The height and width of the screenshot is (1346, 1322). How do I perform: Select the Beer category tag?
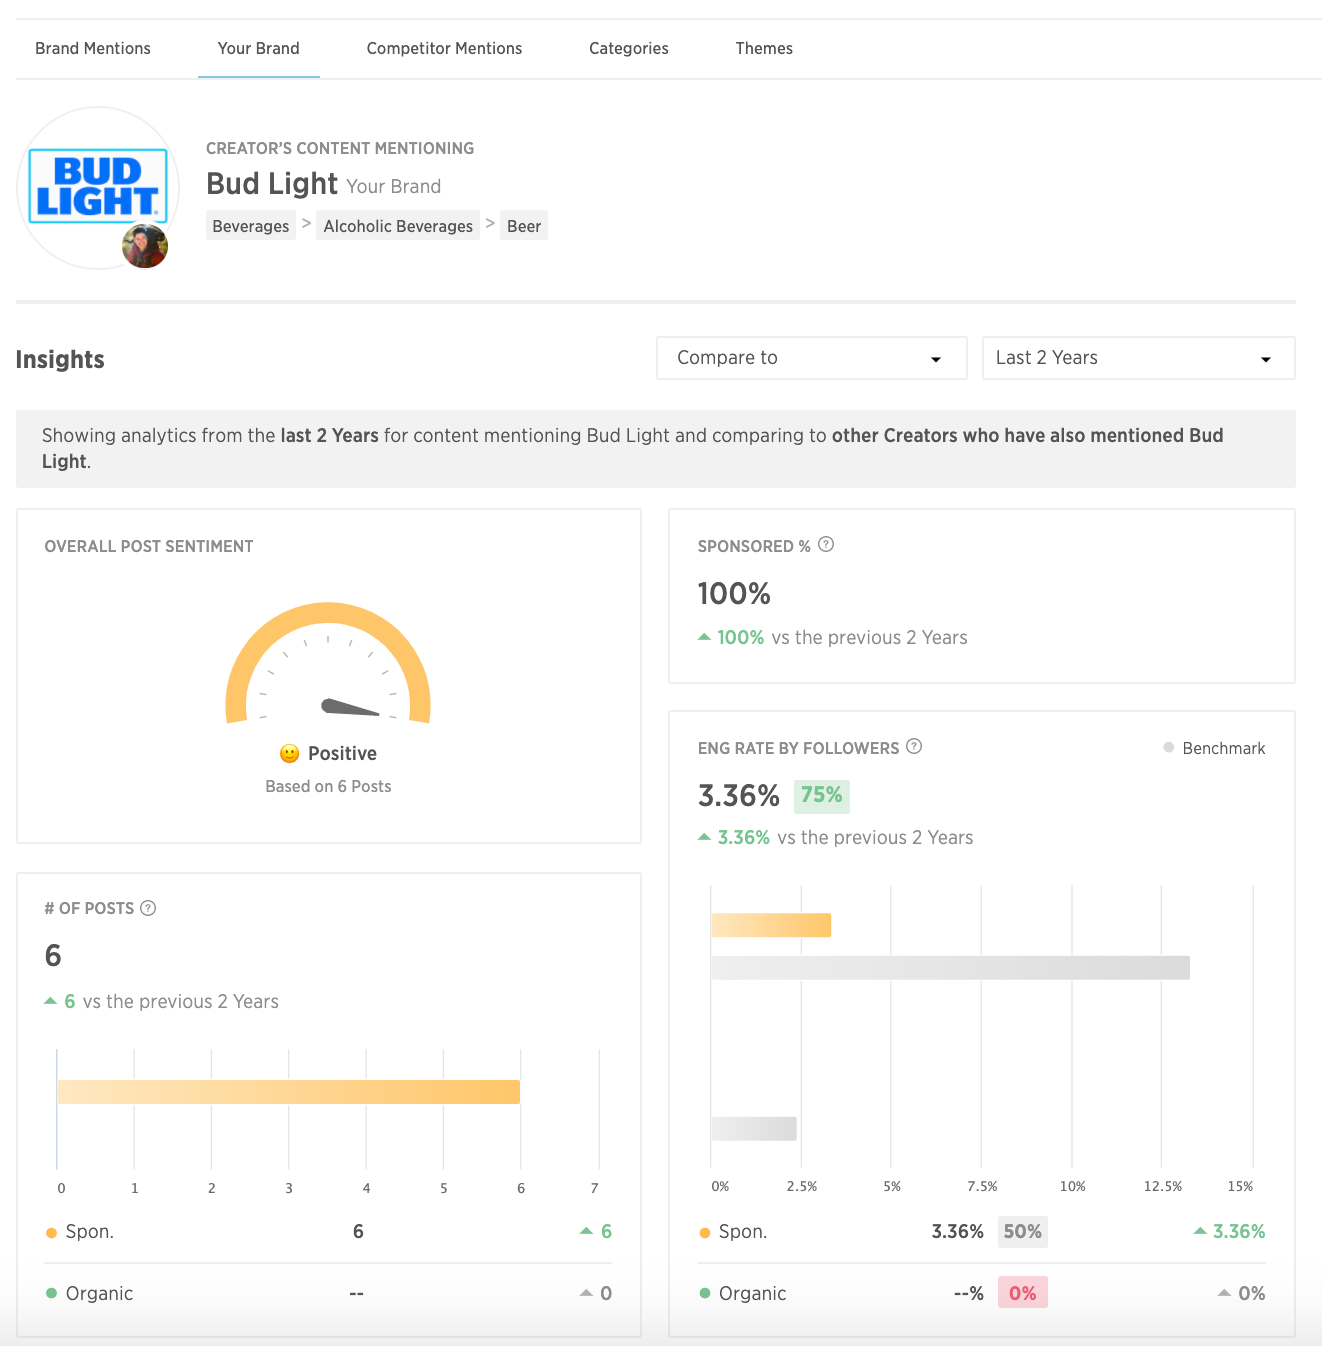point(524,226)
